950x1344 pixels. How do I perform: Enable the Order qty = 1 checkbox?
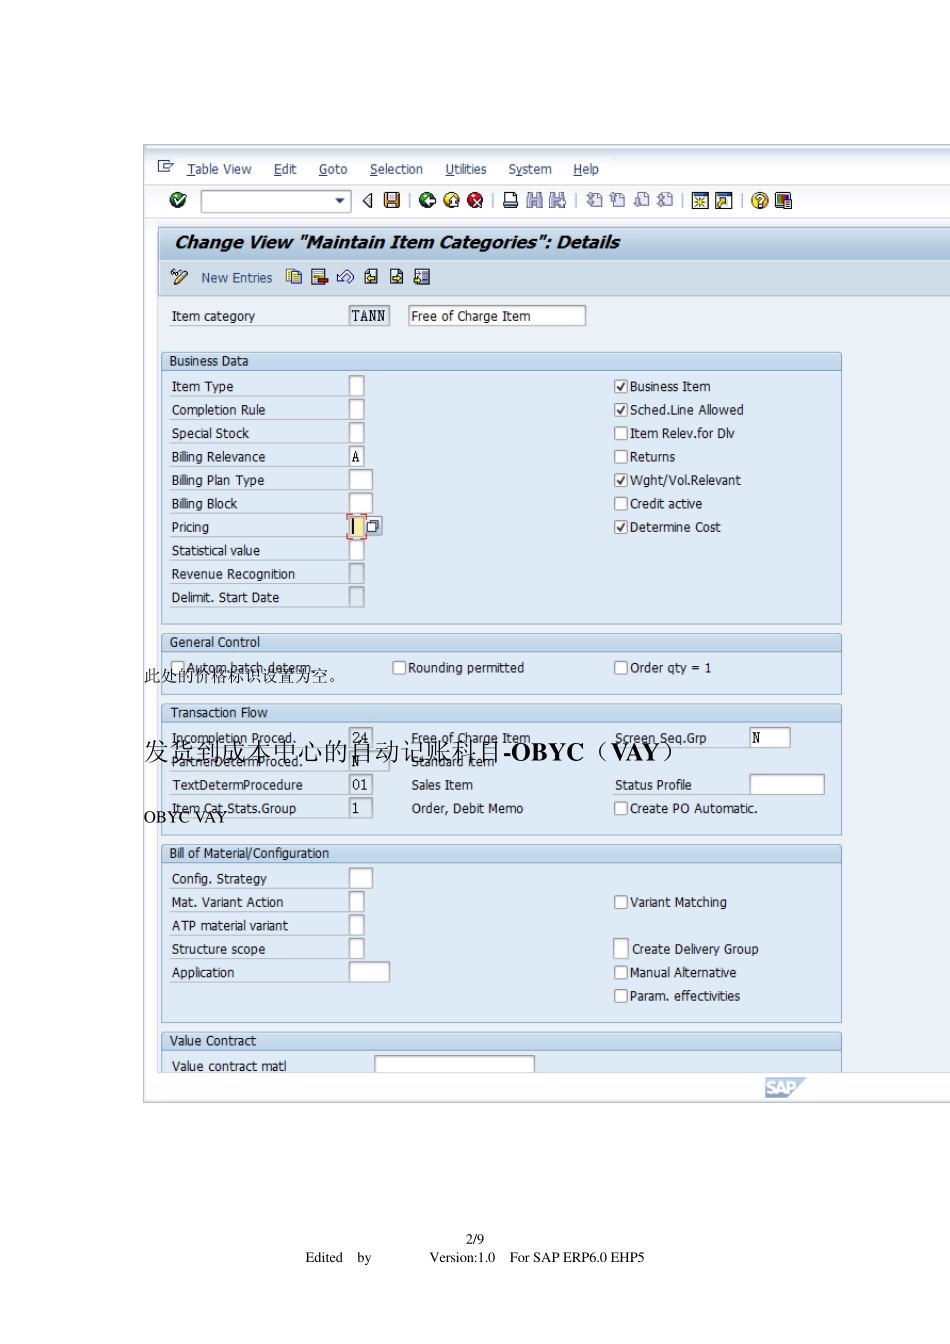621,668
